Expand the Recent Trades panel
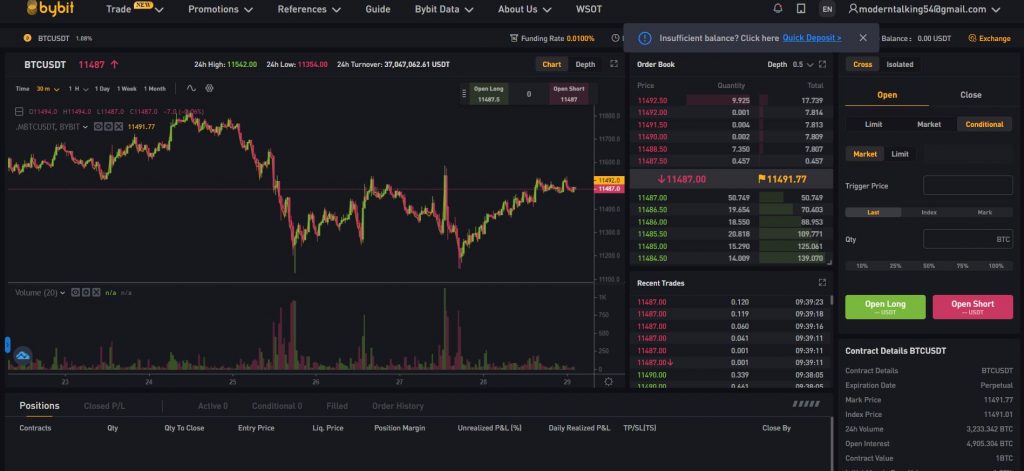Image resolution: width=1024 pixels, height=471 pixels. pyautogui.click(x=822, y=283)
